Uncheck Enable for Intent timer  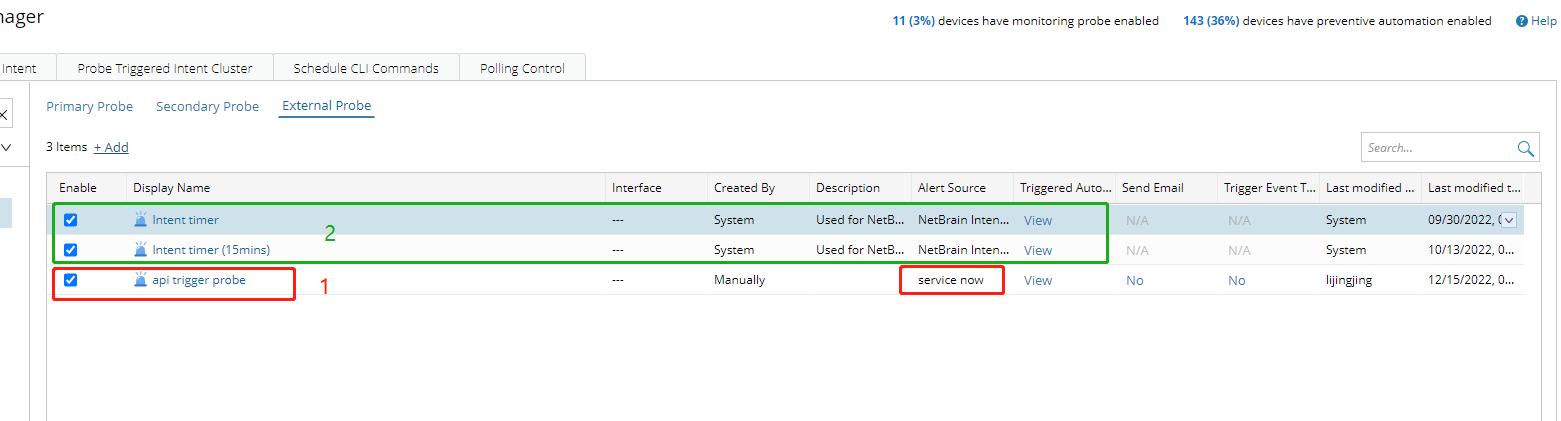click(x=71, y=220)
